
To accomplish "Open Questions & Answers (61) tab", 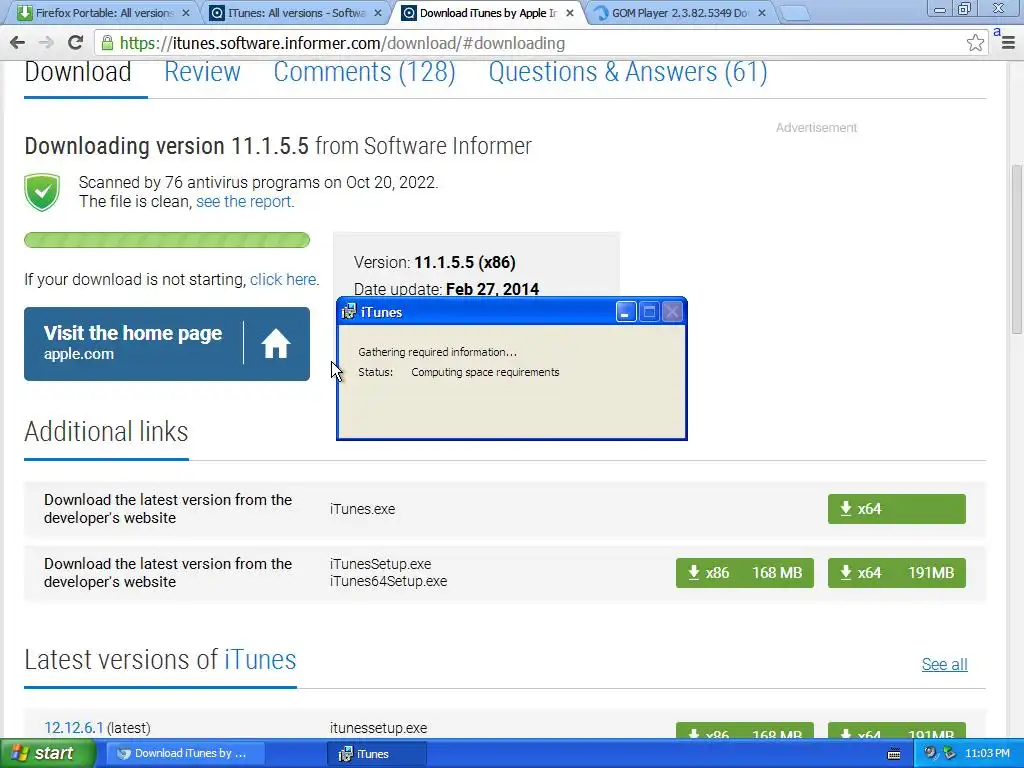I will [628, 72].
